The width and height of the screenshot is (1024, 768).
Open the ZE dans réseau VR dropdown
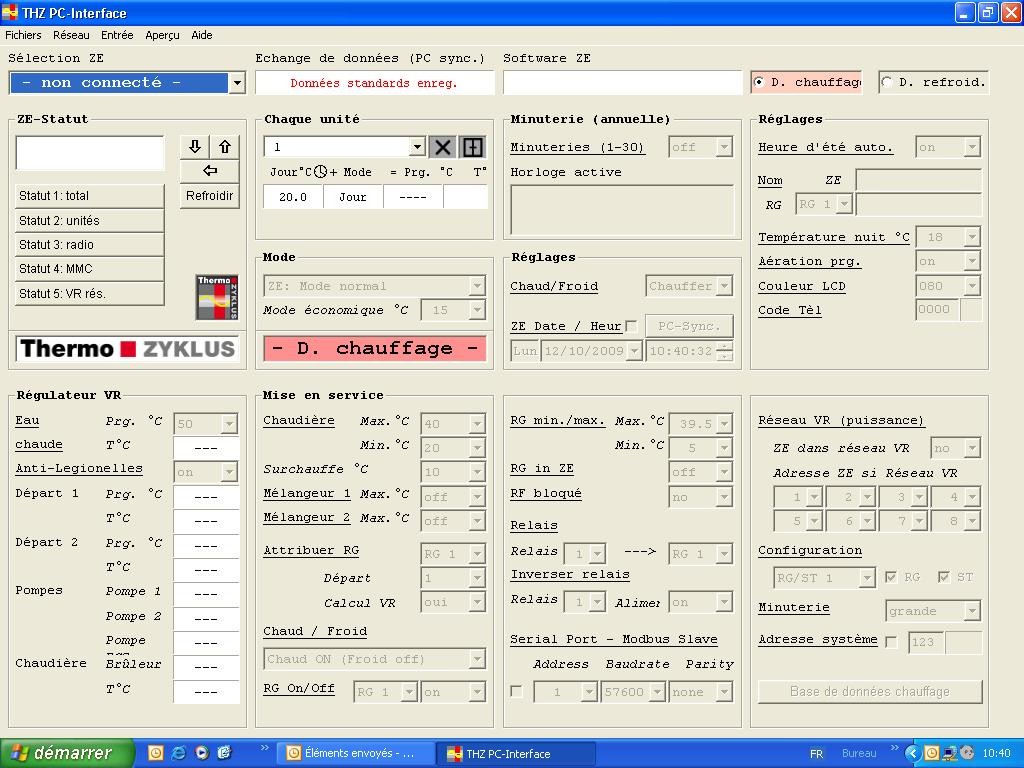[972, 448]
